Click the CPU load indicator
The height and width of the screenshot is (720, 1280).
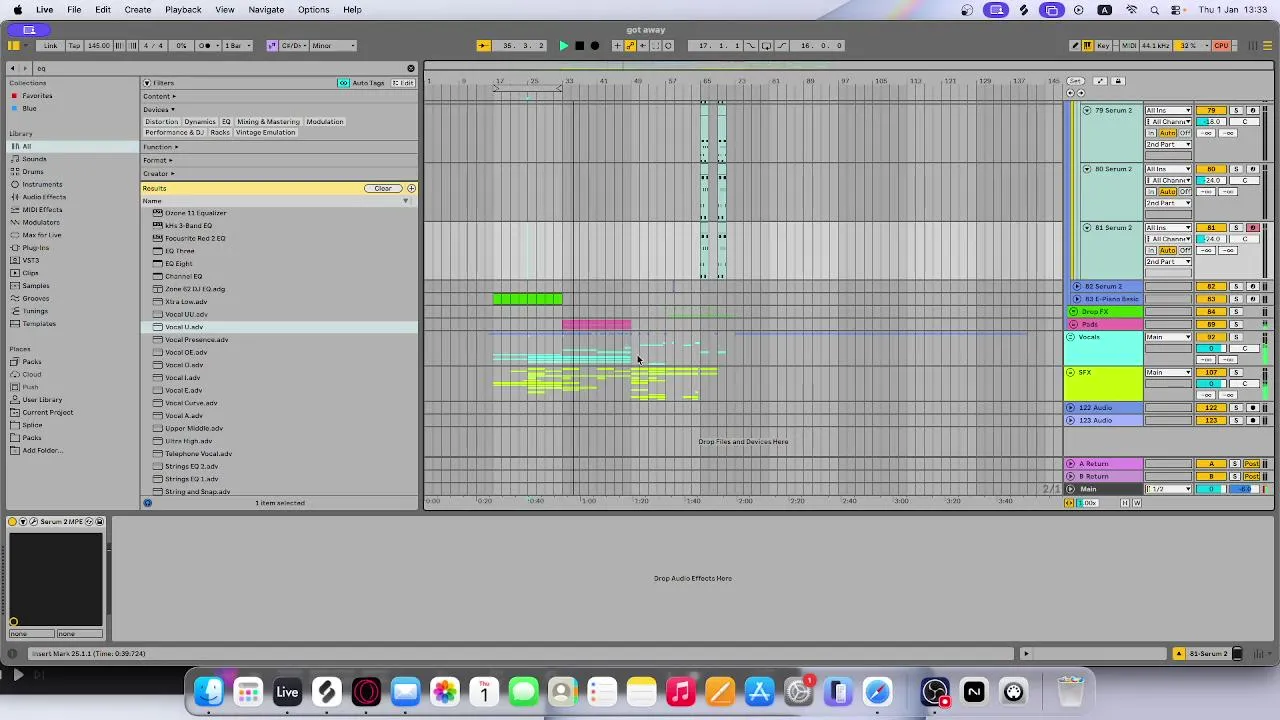[1221, 45]
